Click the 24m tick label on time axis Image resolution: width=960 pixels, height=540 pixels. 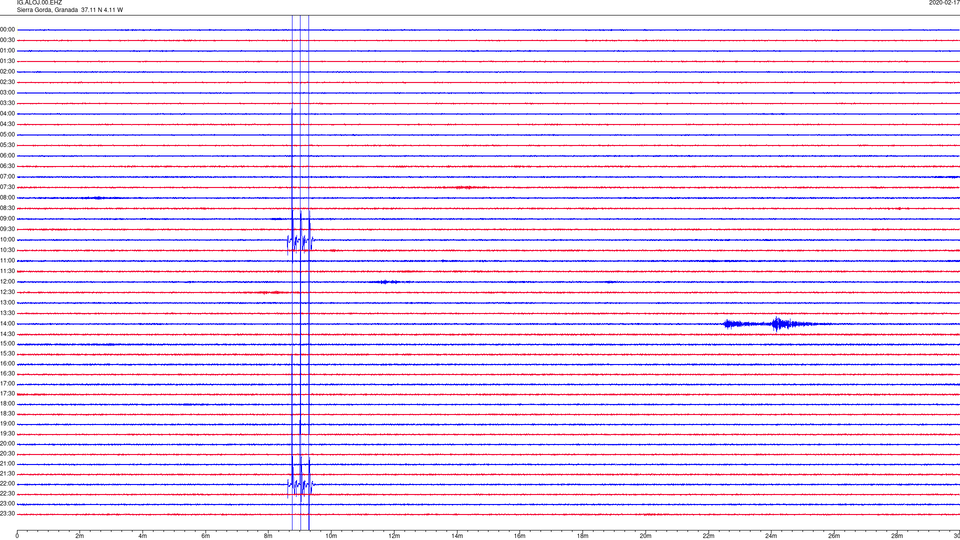(771, 536)
